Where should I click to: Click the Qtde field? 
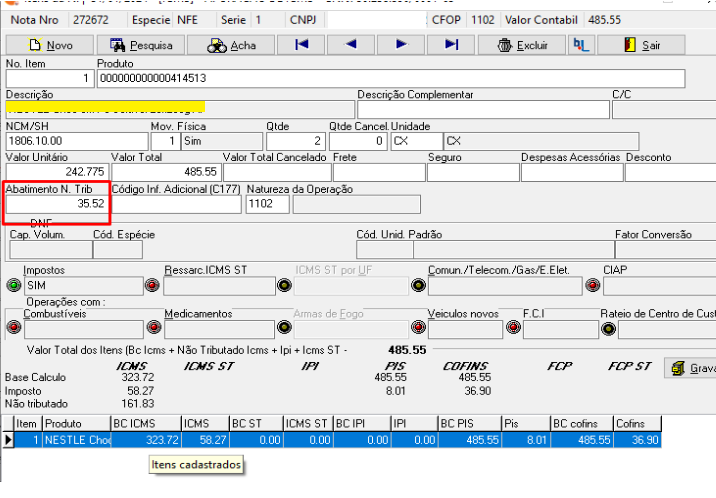click(295, 141)
